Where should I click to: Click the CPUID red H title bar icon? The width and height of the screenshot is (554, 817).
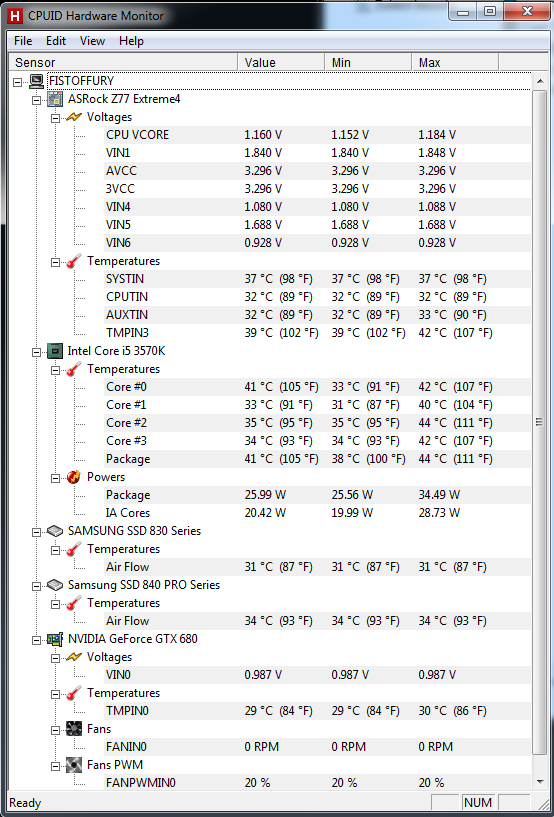click(16, 15)
